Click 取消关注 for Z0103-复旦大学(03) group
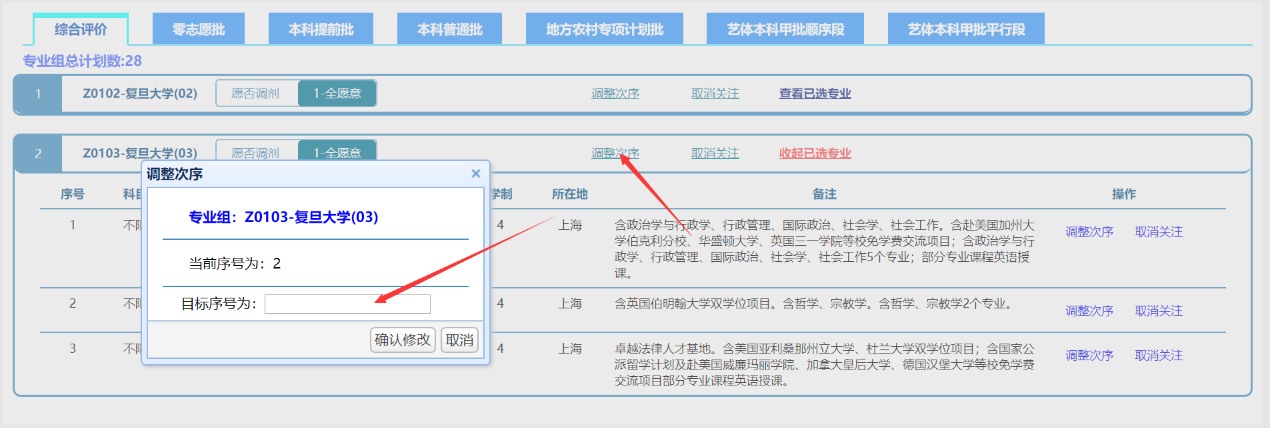 (715, 153)
